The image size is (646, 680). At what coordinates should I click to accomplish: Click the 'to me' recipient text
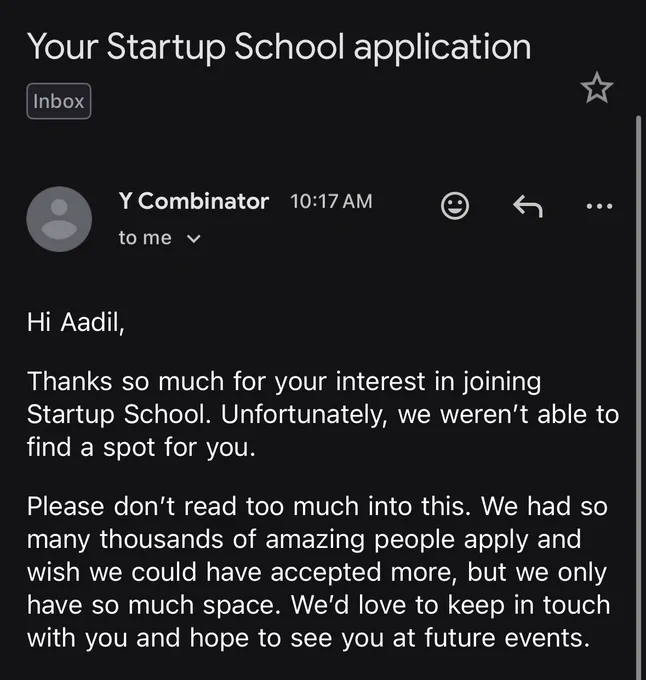(145, 238)
